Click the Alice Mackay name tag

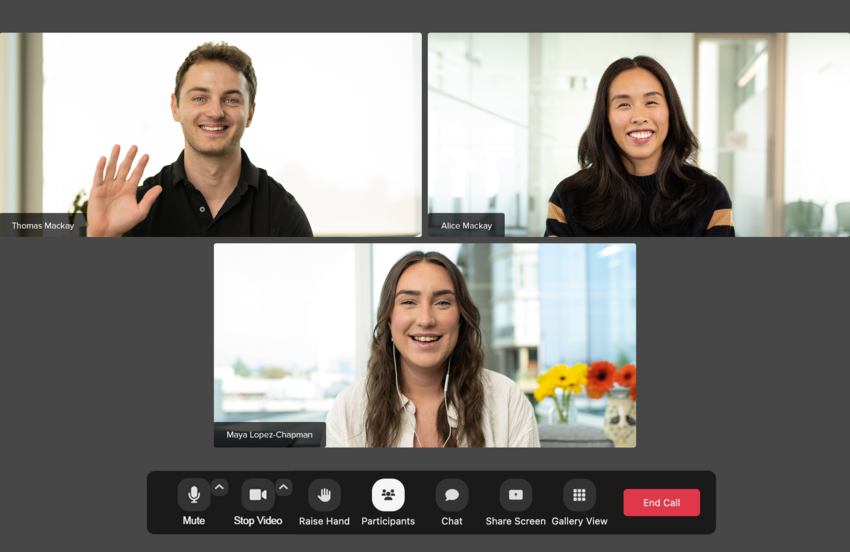[466, 225]
